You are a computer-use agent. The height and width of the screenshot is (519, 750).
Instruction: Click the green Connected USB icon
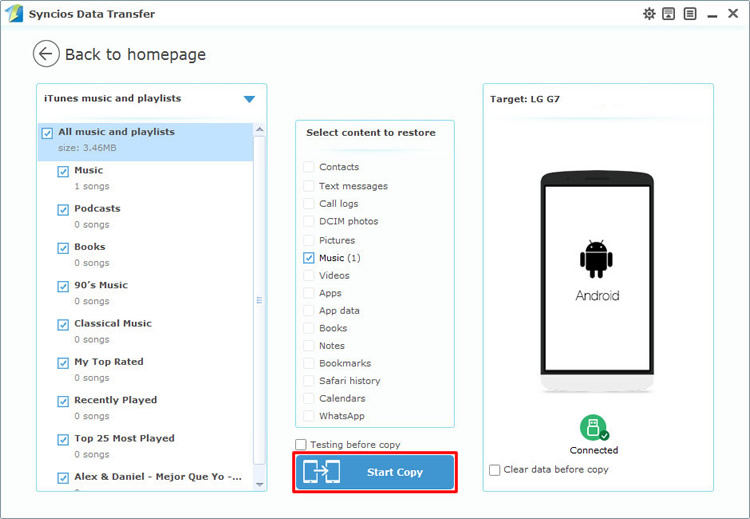pyautogui.click(x=594, y=428)
